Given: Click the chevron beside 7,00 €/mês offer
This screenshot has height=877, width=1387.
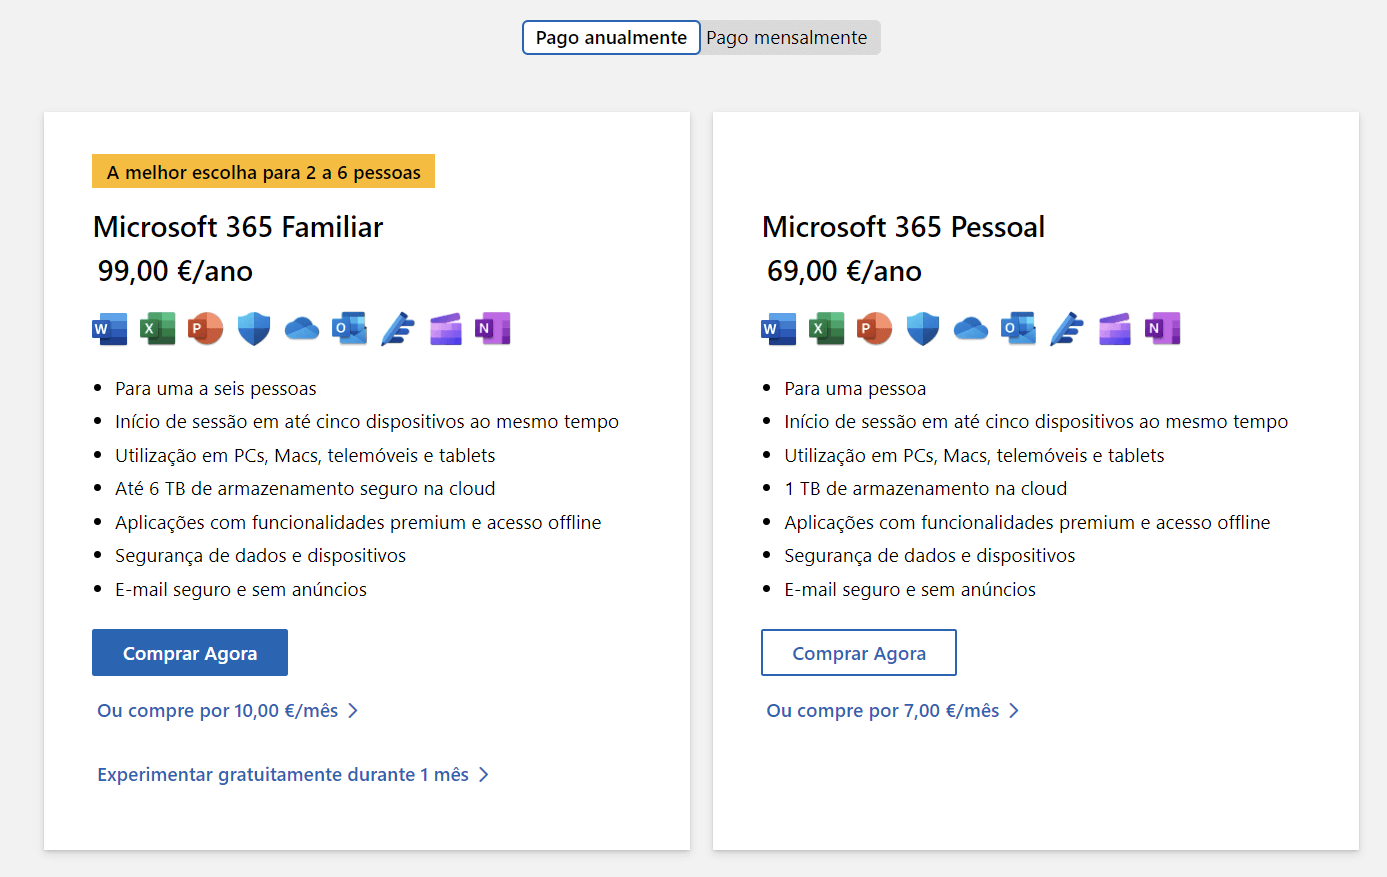Looking at the screenshot, I should pos(1014,710).
